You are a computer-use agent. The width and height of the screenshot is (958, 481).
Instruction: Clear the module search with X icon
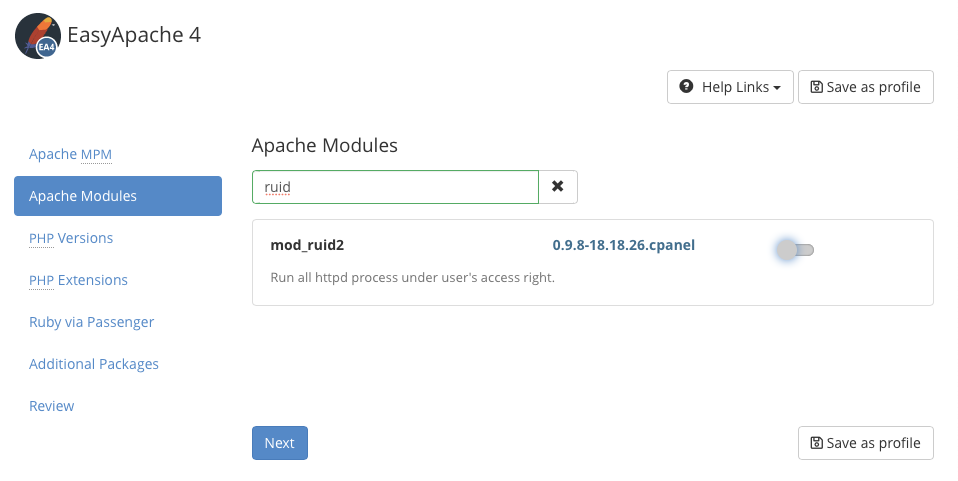(x=558, y=187)
